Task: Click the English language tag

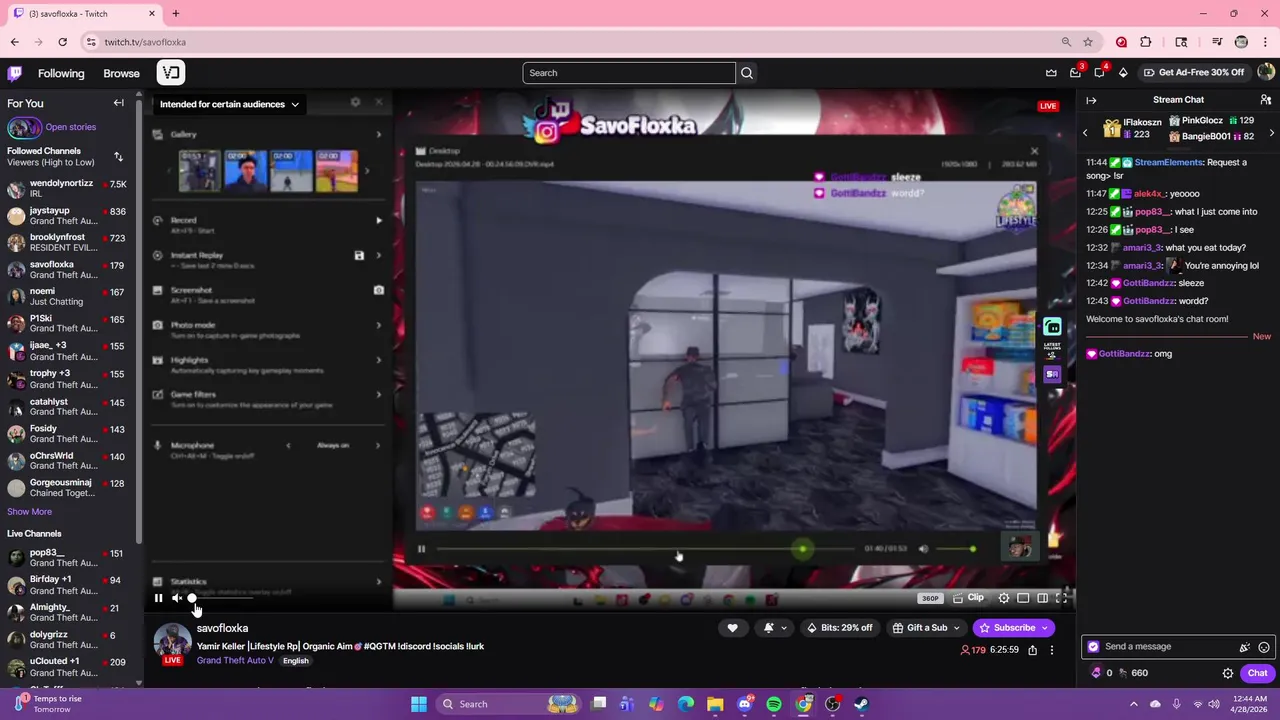Action: point(295,661)
